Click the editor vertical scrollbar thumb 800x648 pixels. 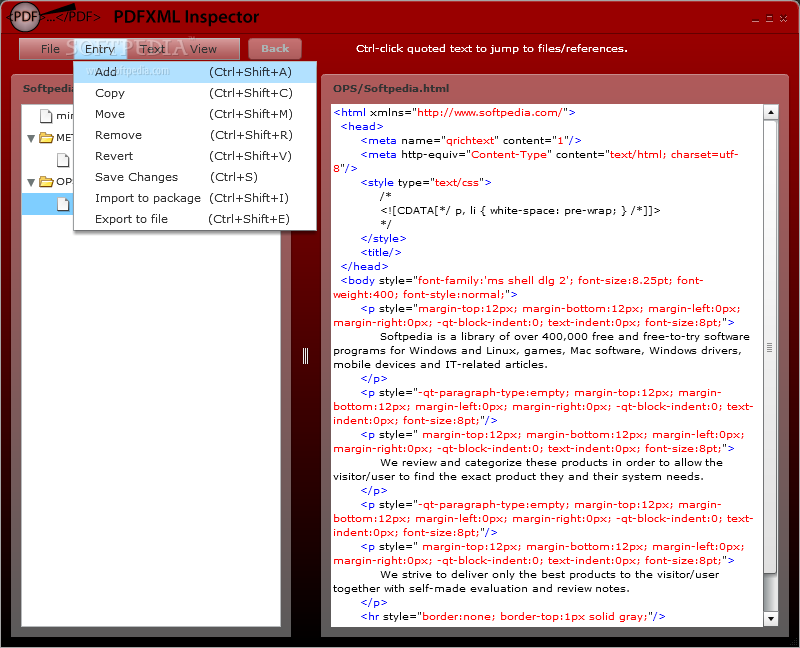770,347
